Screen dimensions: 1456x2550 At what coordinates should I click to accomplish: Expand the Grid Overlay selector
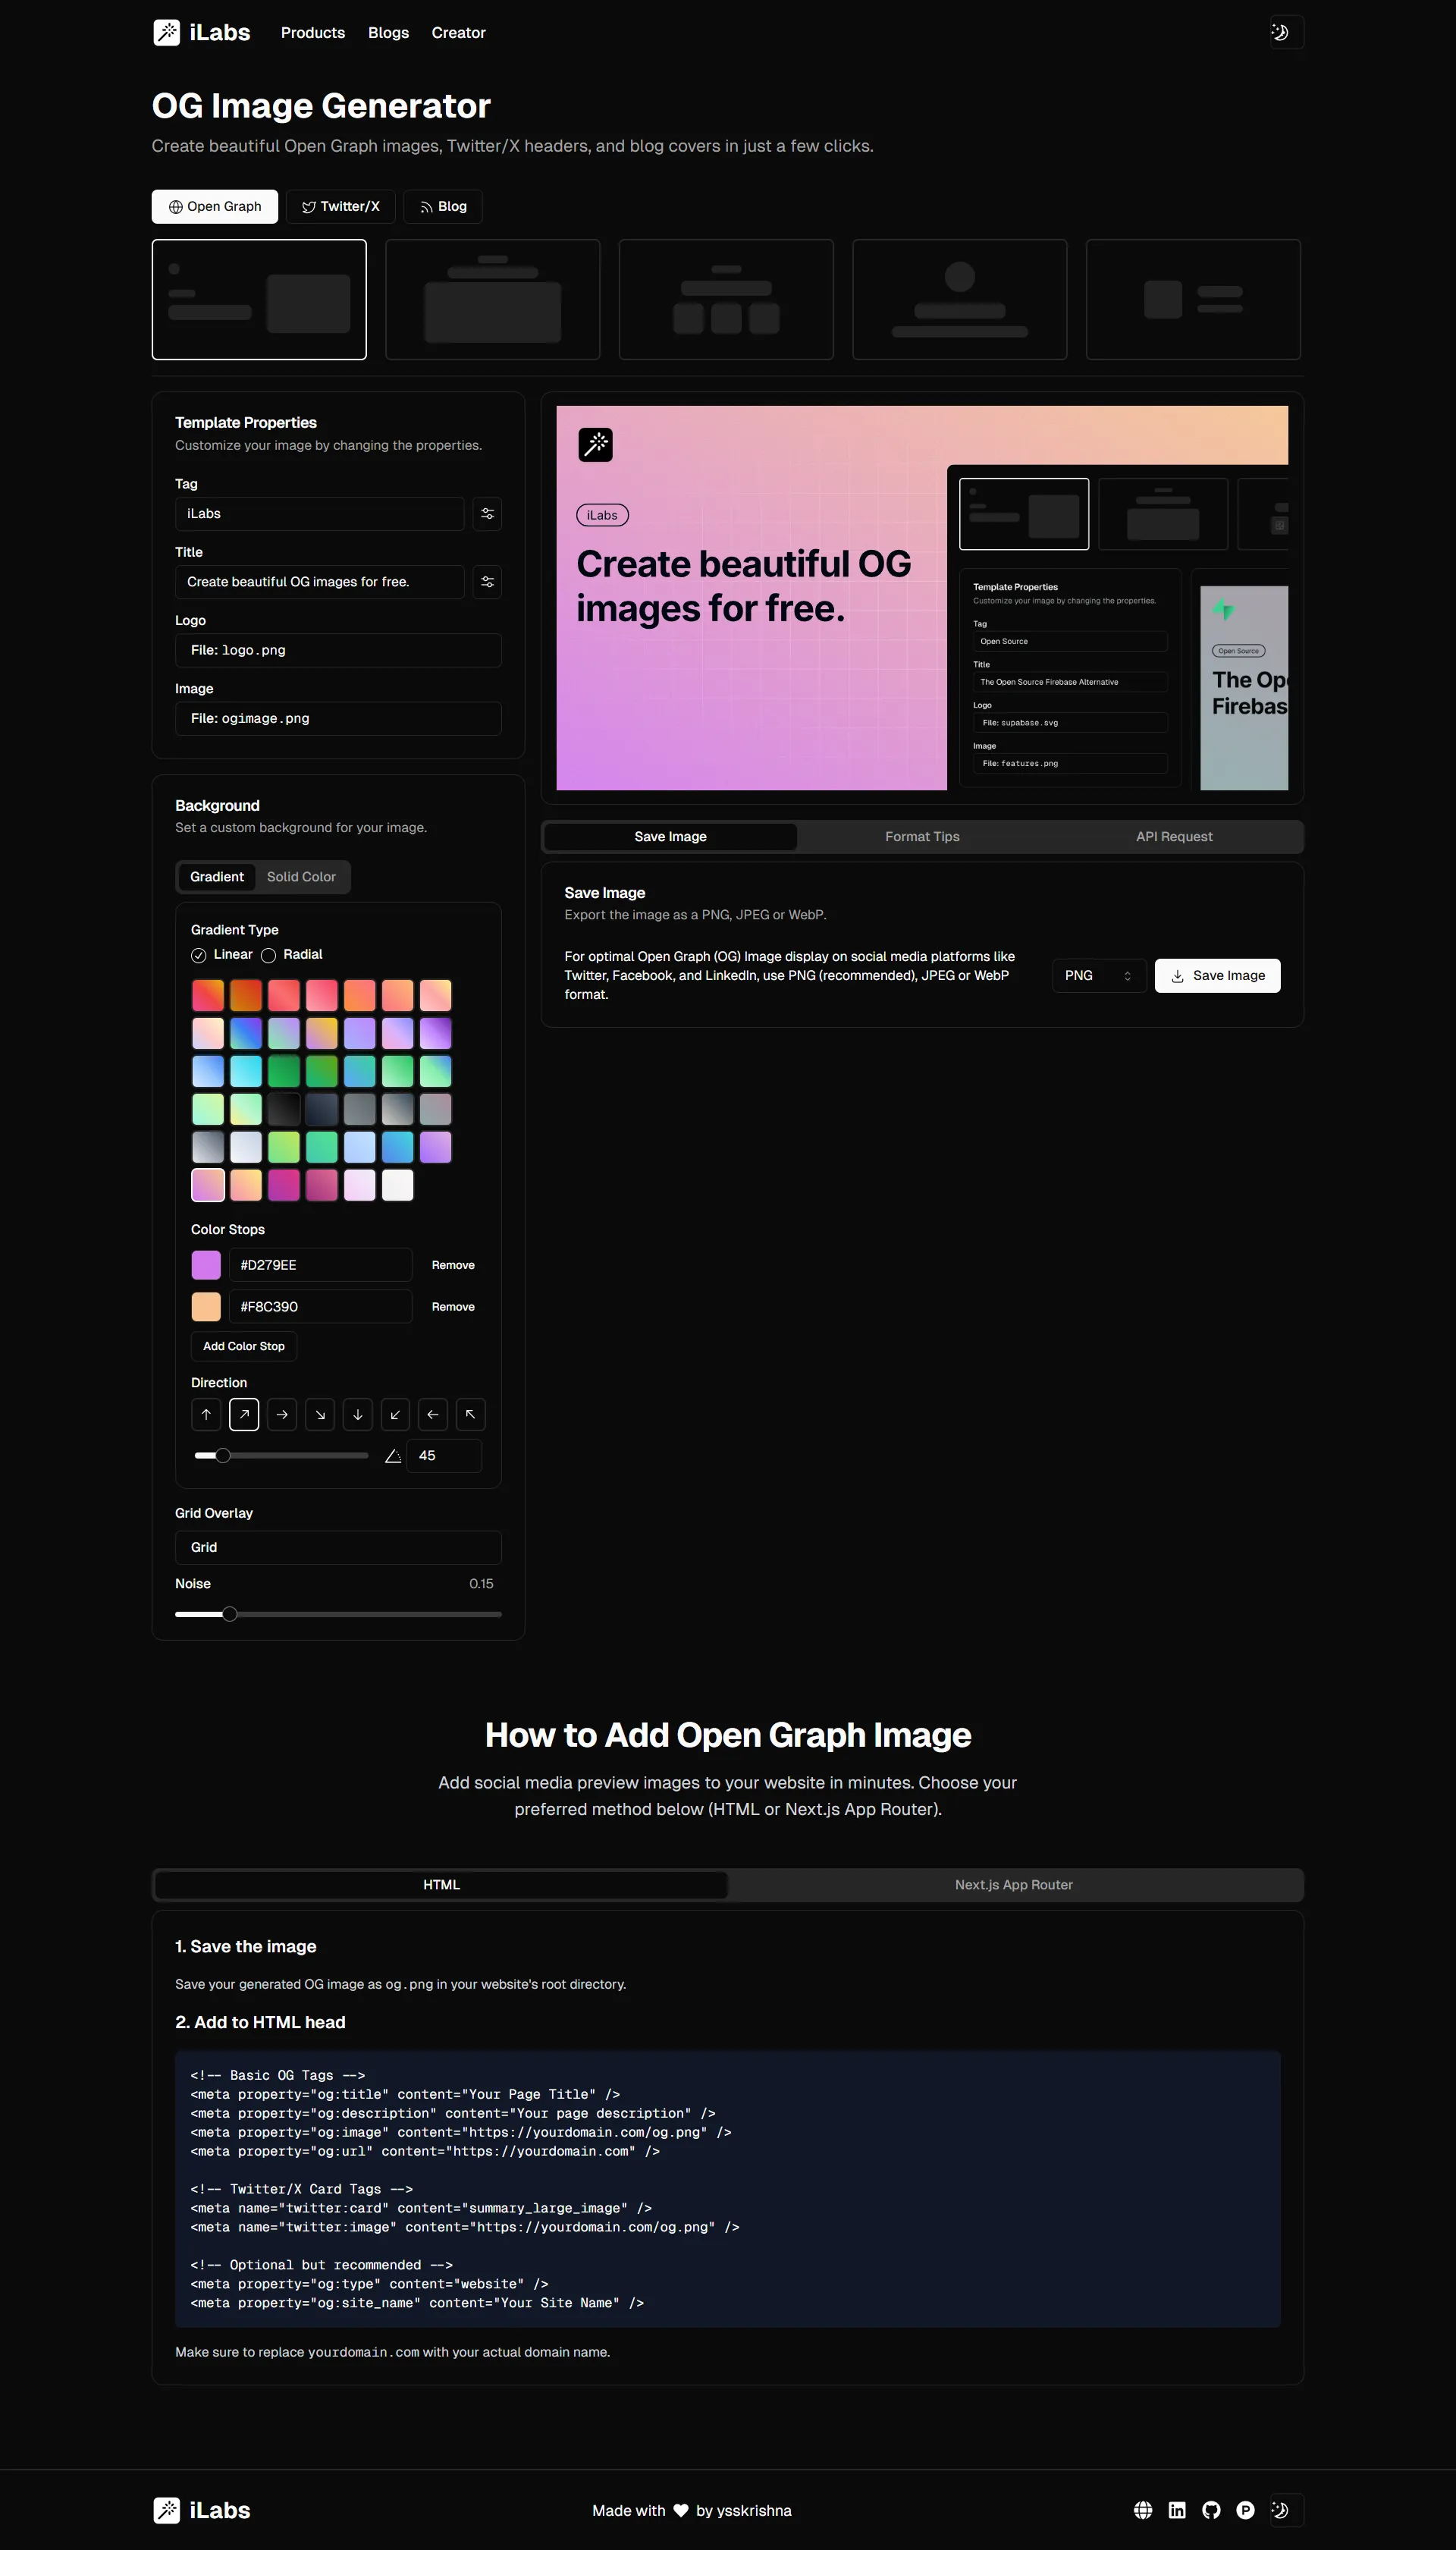(338, 1548)
